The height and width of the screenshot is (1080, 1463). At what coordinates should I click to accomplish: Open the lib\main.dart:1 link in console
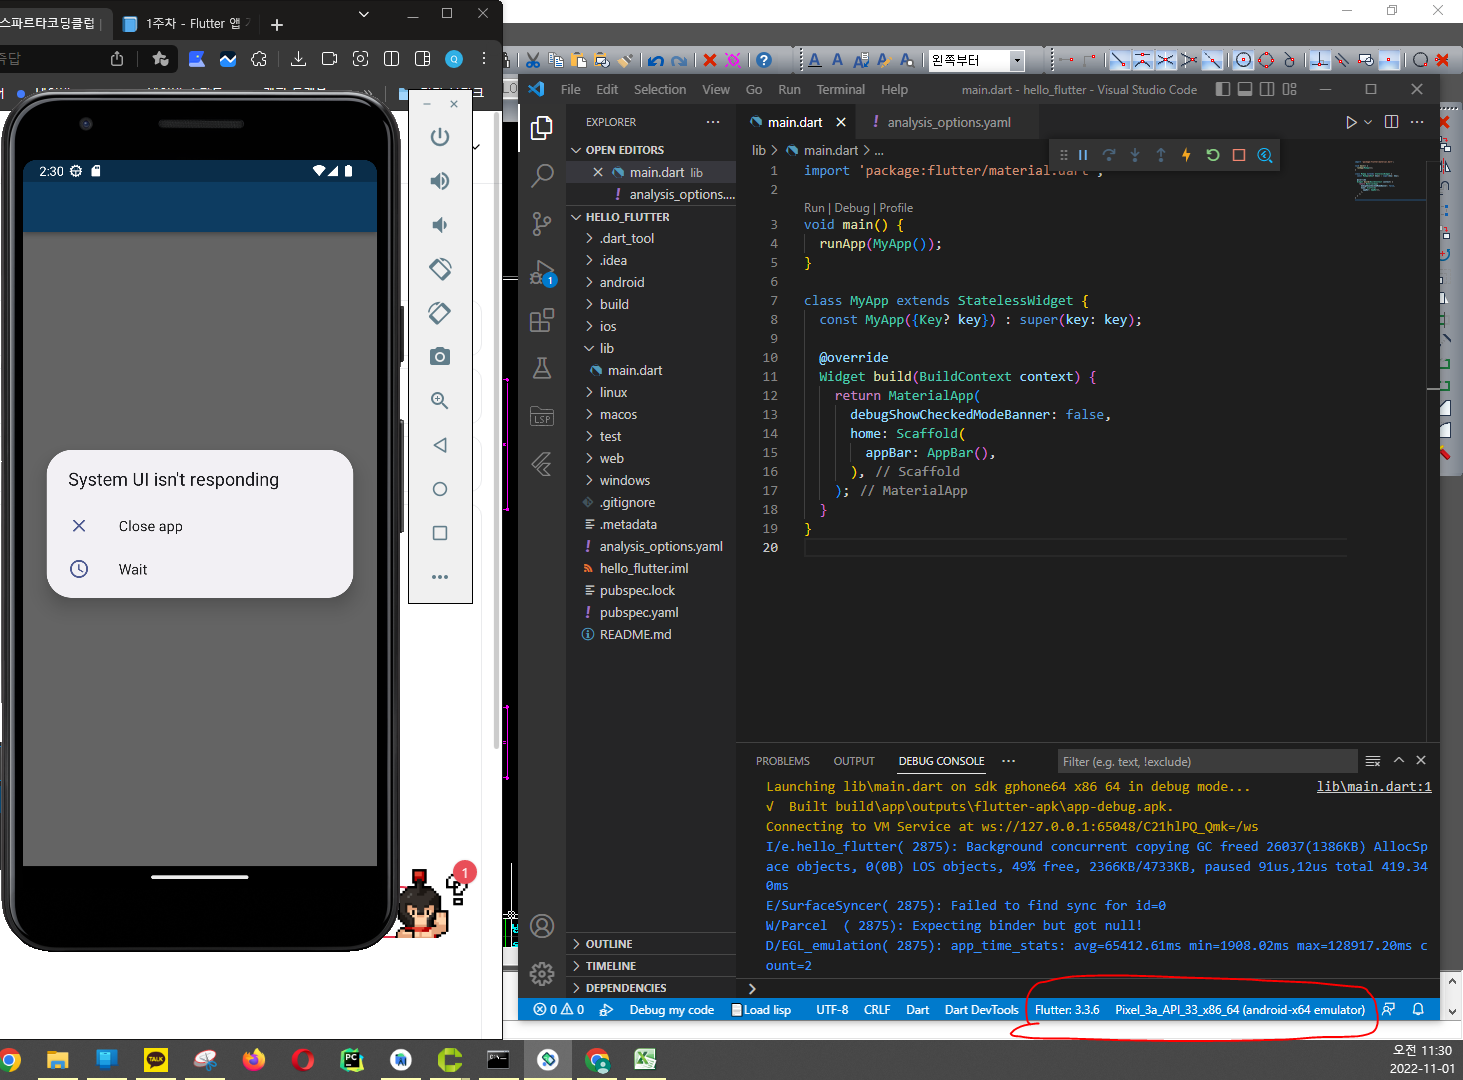(1374, 787)
